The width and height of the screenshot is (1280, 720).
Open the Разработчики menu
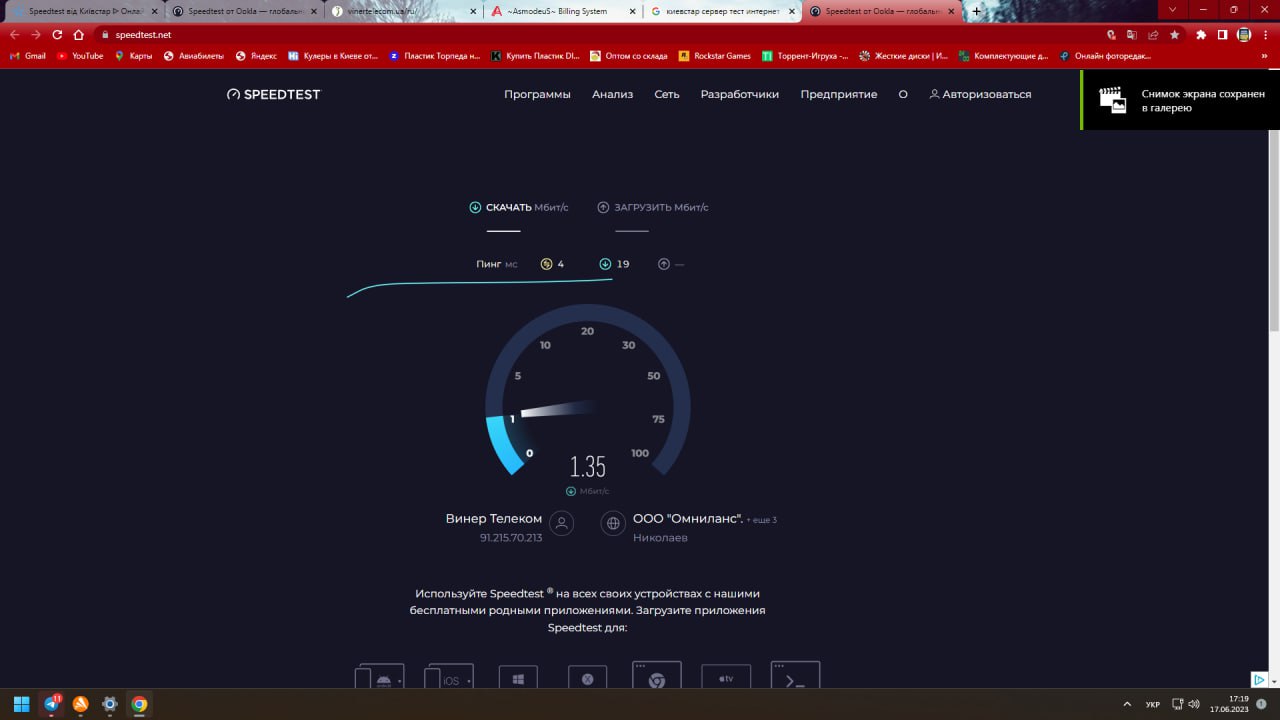pos(740,94)
